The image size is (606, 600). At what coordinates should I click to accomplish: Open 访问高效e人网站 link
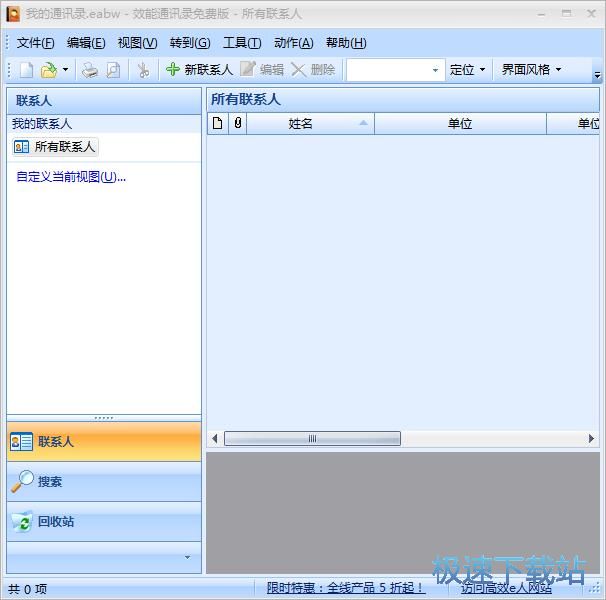click(x=506, y=588)
